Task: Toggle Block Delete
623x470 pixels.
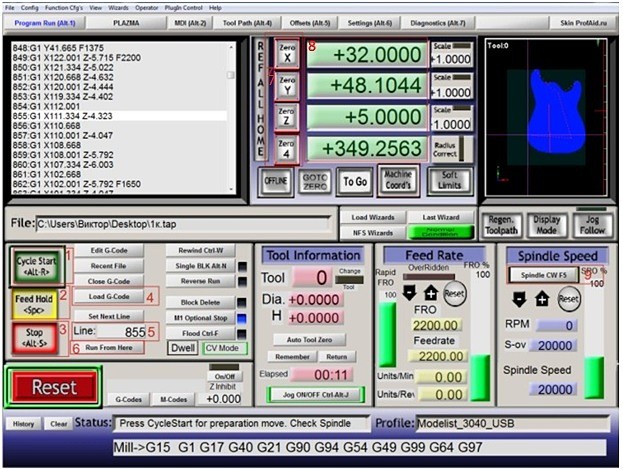Action: [201, 302]
